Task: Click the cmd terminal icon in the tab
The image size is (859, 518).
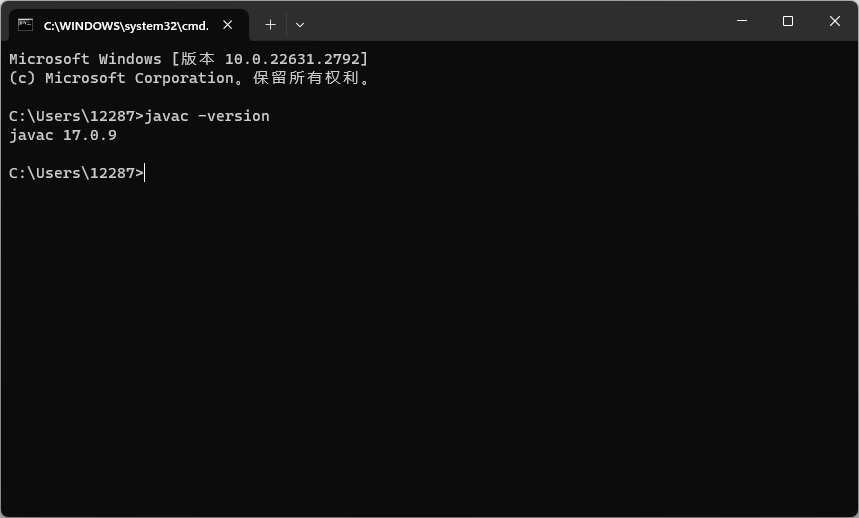Action: [25, 25]
